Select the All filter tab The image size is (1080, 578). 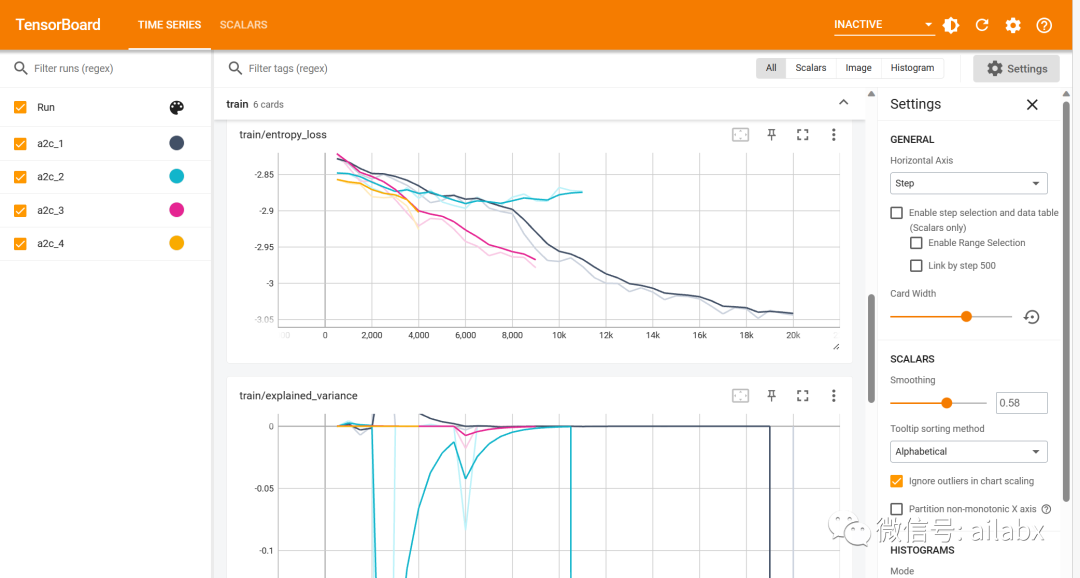coord(771,68)
